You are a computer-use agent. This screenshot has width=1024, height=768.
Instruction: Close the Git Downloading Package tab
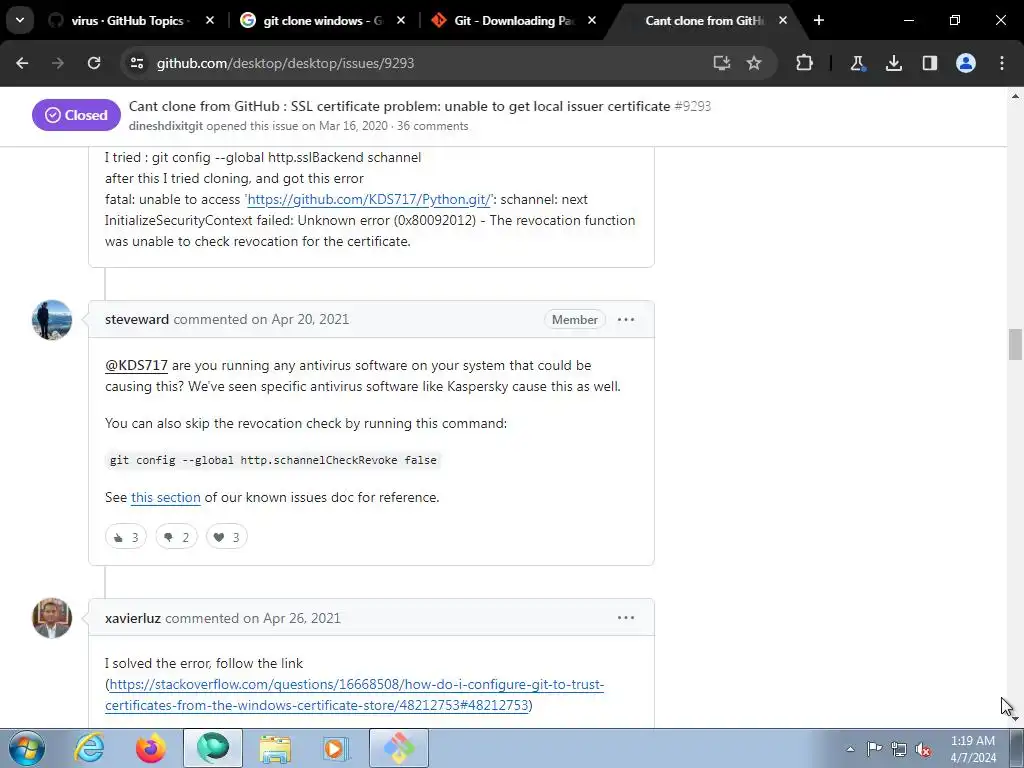pos(592,21)
